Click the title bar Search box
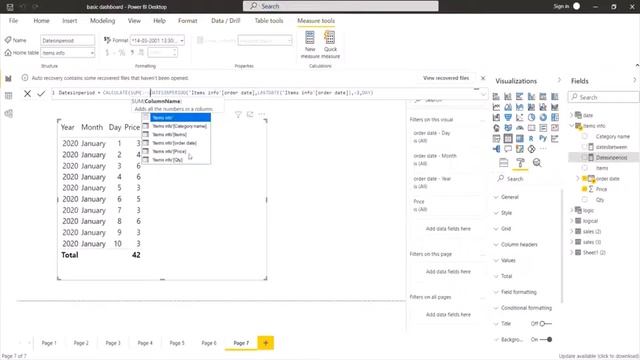The width and height of the screenshot is (640, 360). coord(340,6)
